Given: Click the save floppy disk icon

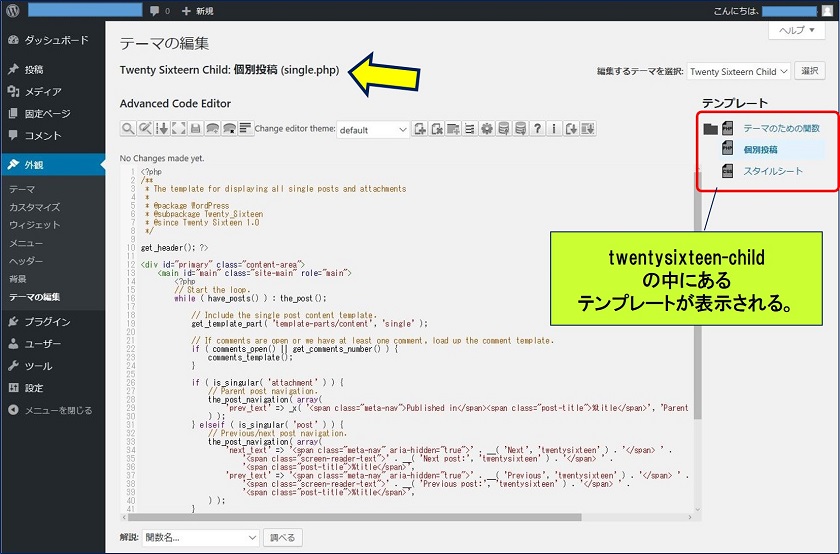Looking at the screenshot, I should point(196,129).
